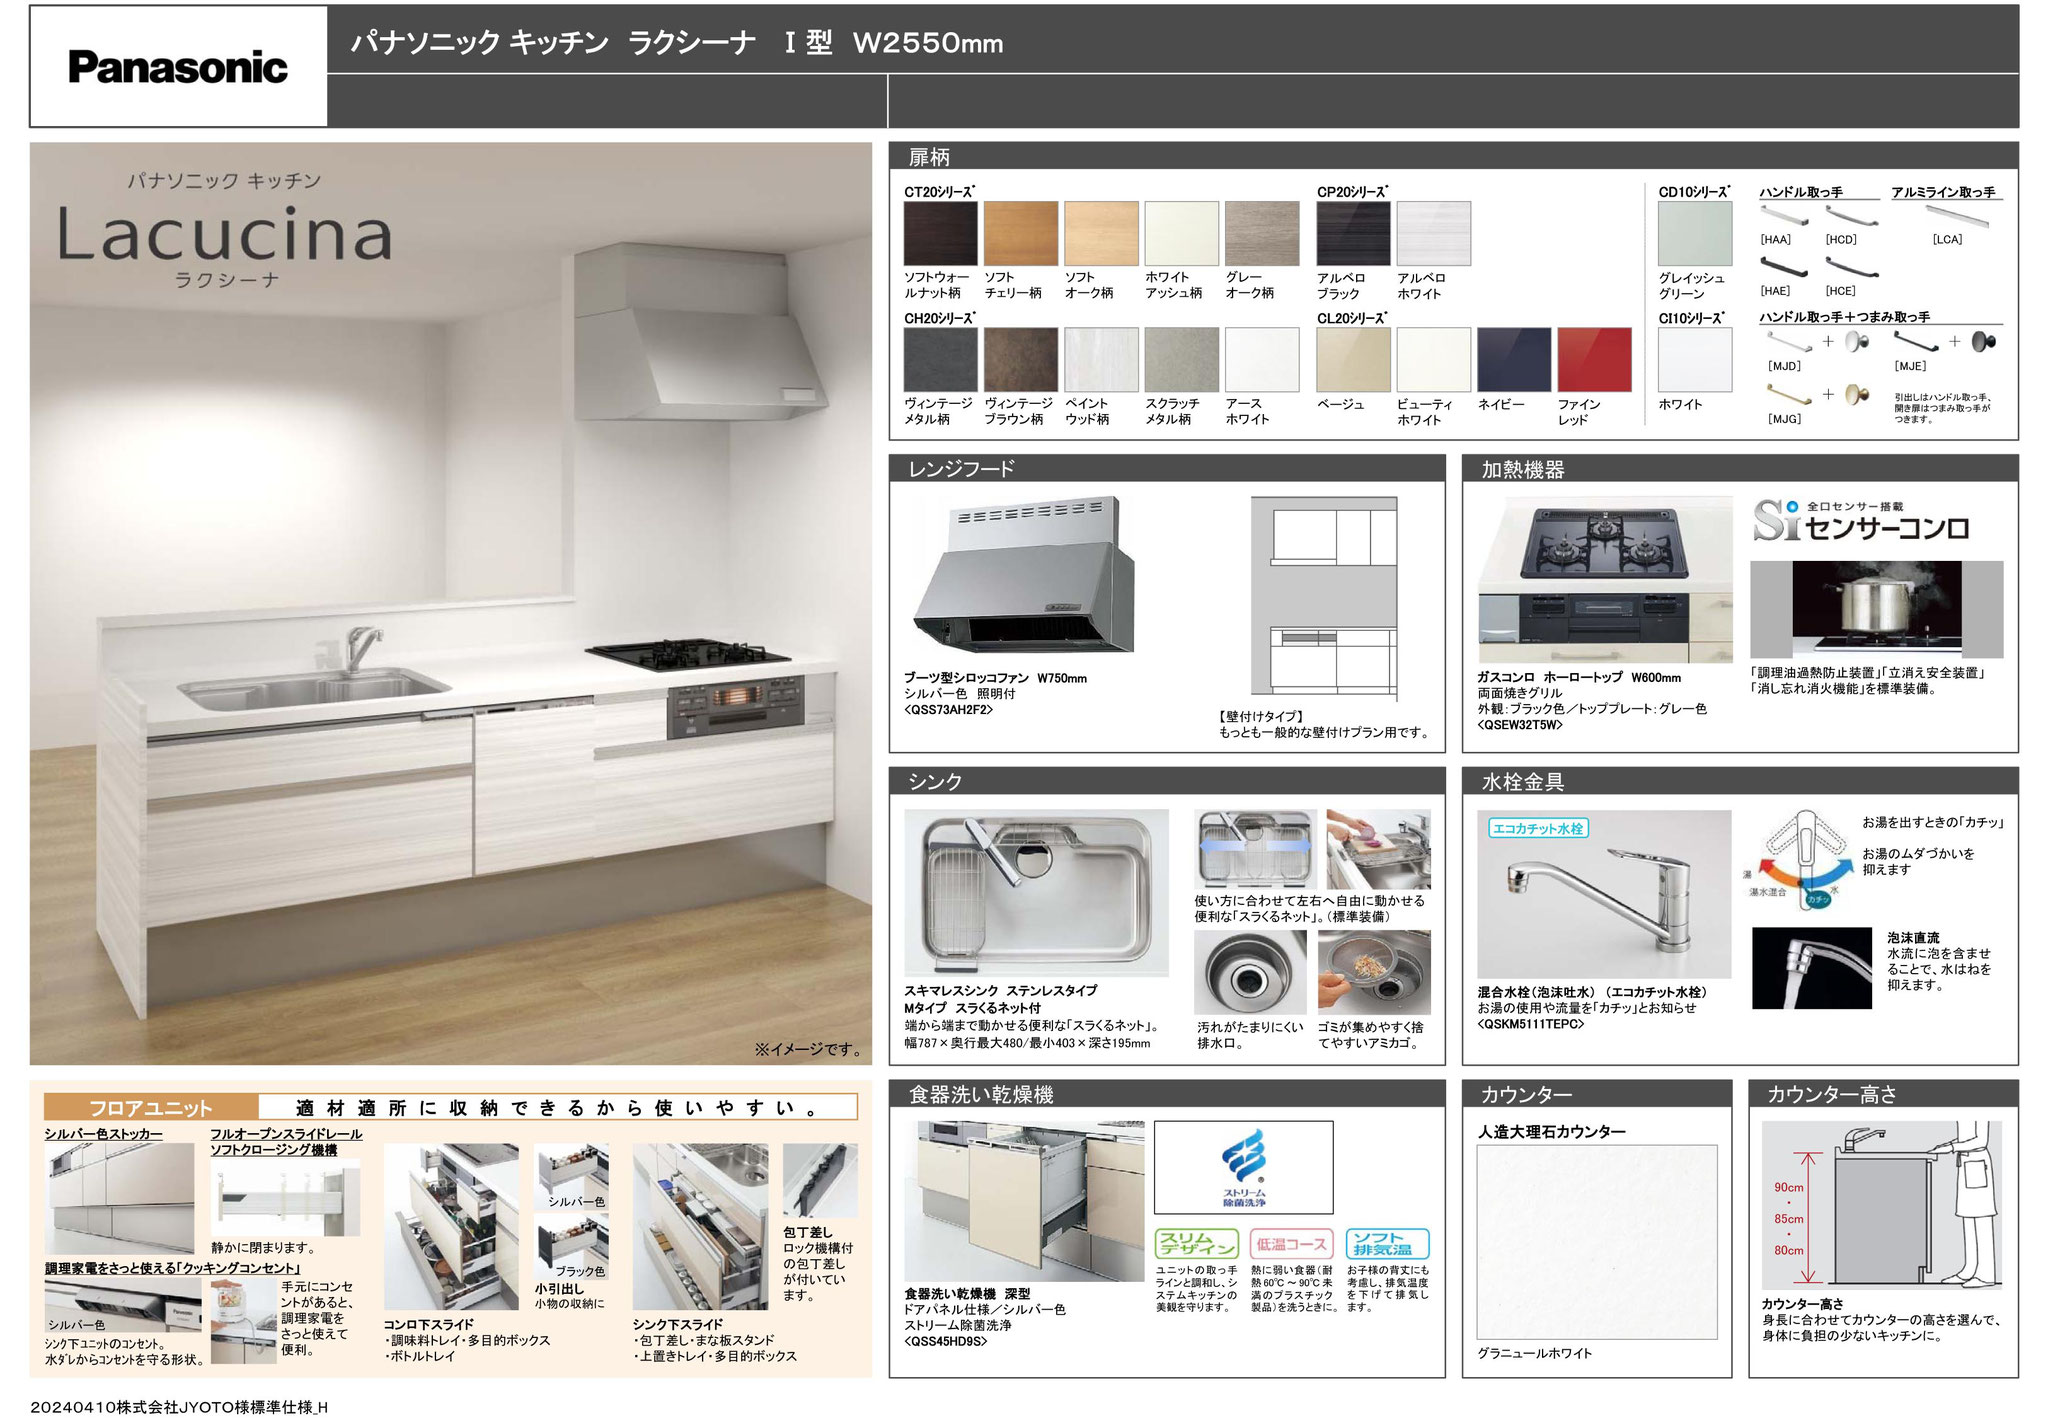Pick the ホワイトアッシュ柄 door swatch
2048x1418 pixels.
[x=1181, y=233]
